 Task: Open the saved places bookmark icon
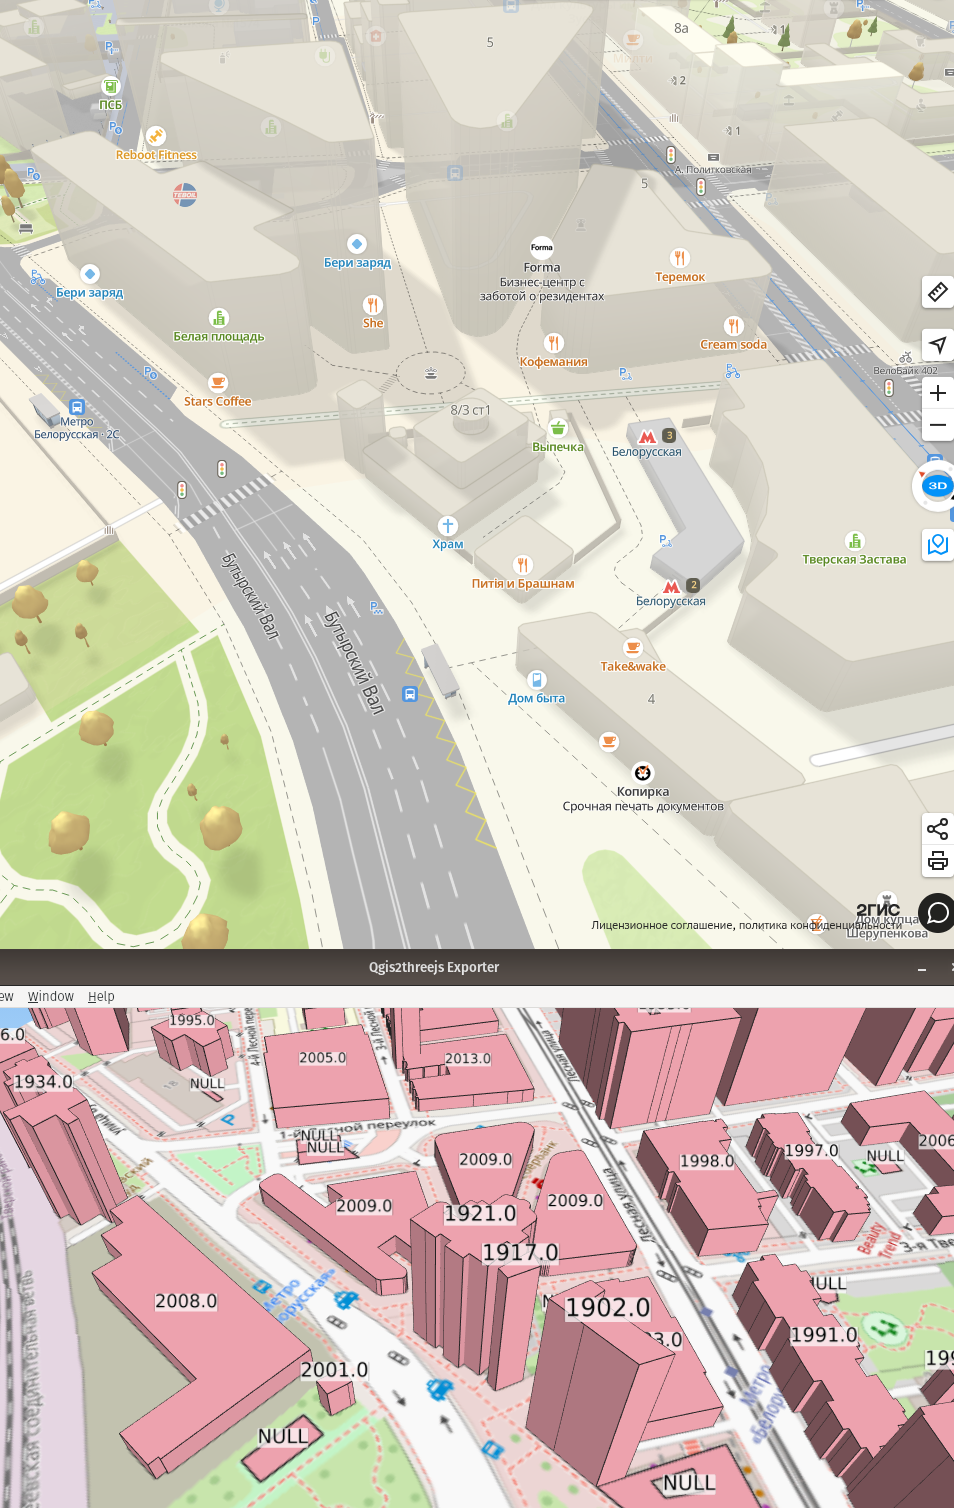[937, 544]
